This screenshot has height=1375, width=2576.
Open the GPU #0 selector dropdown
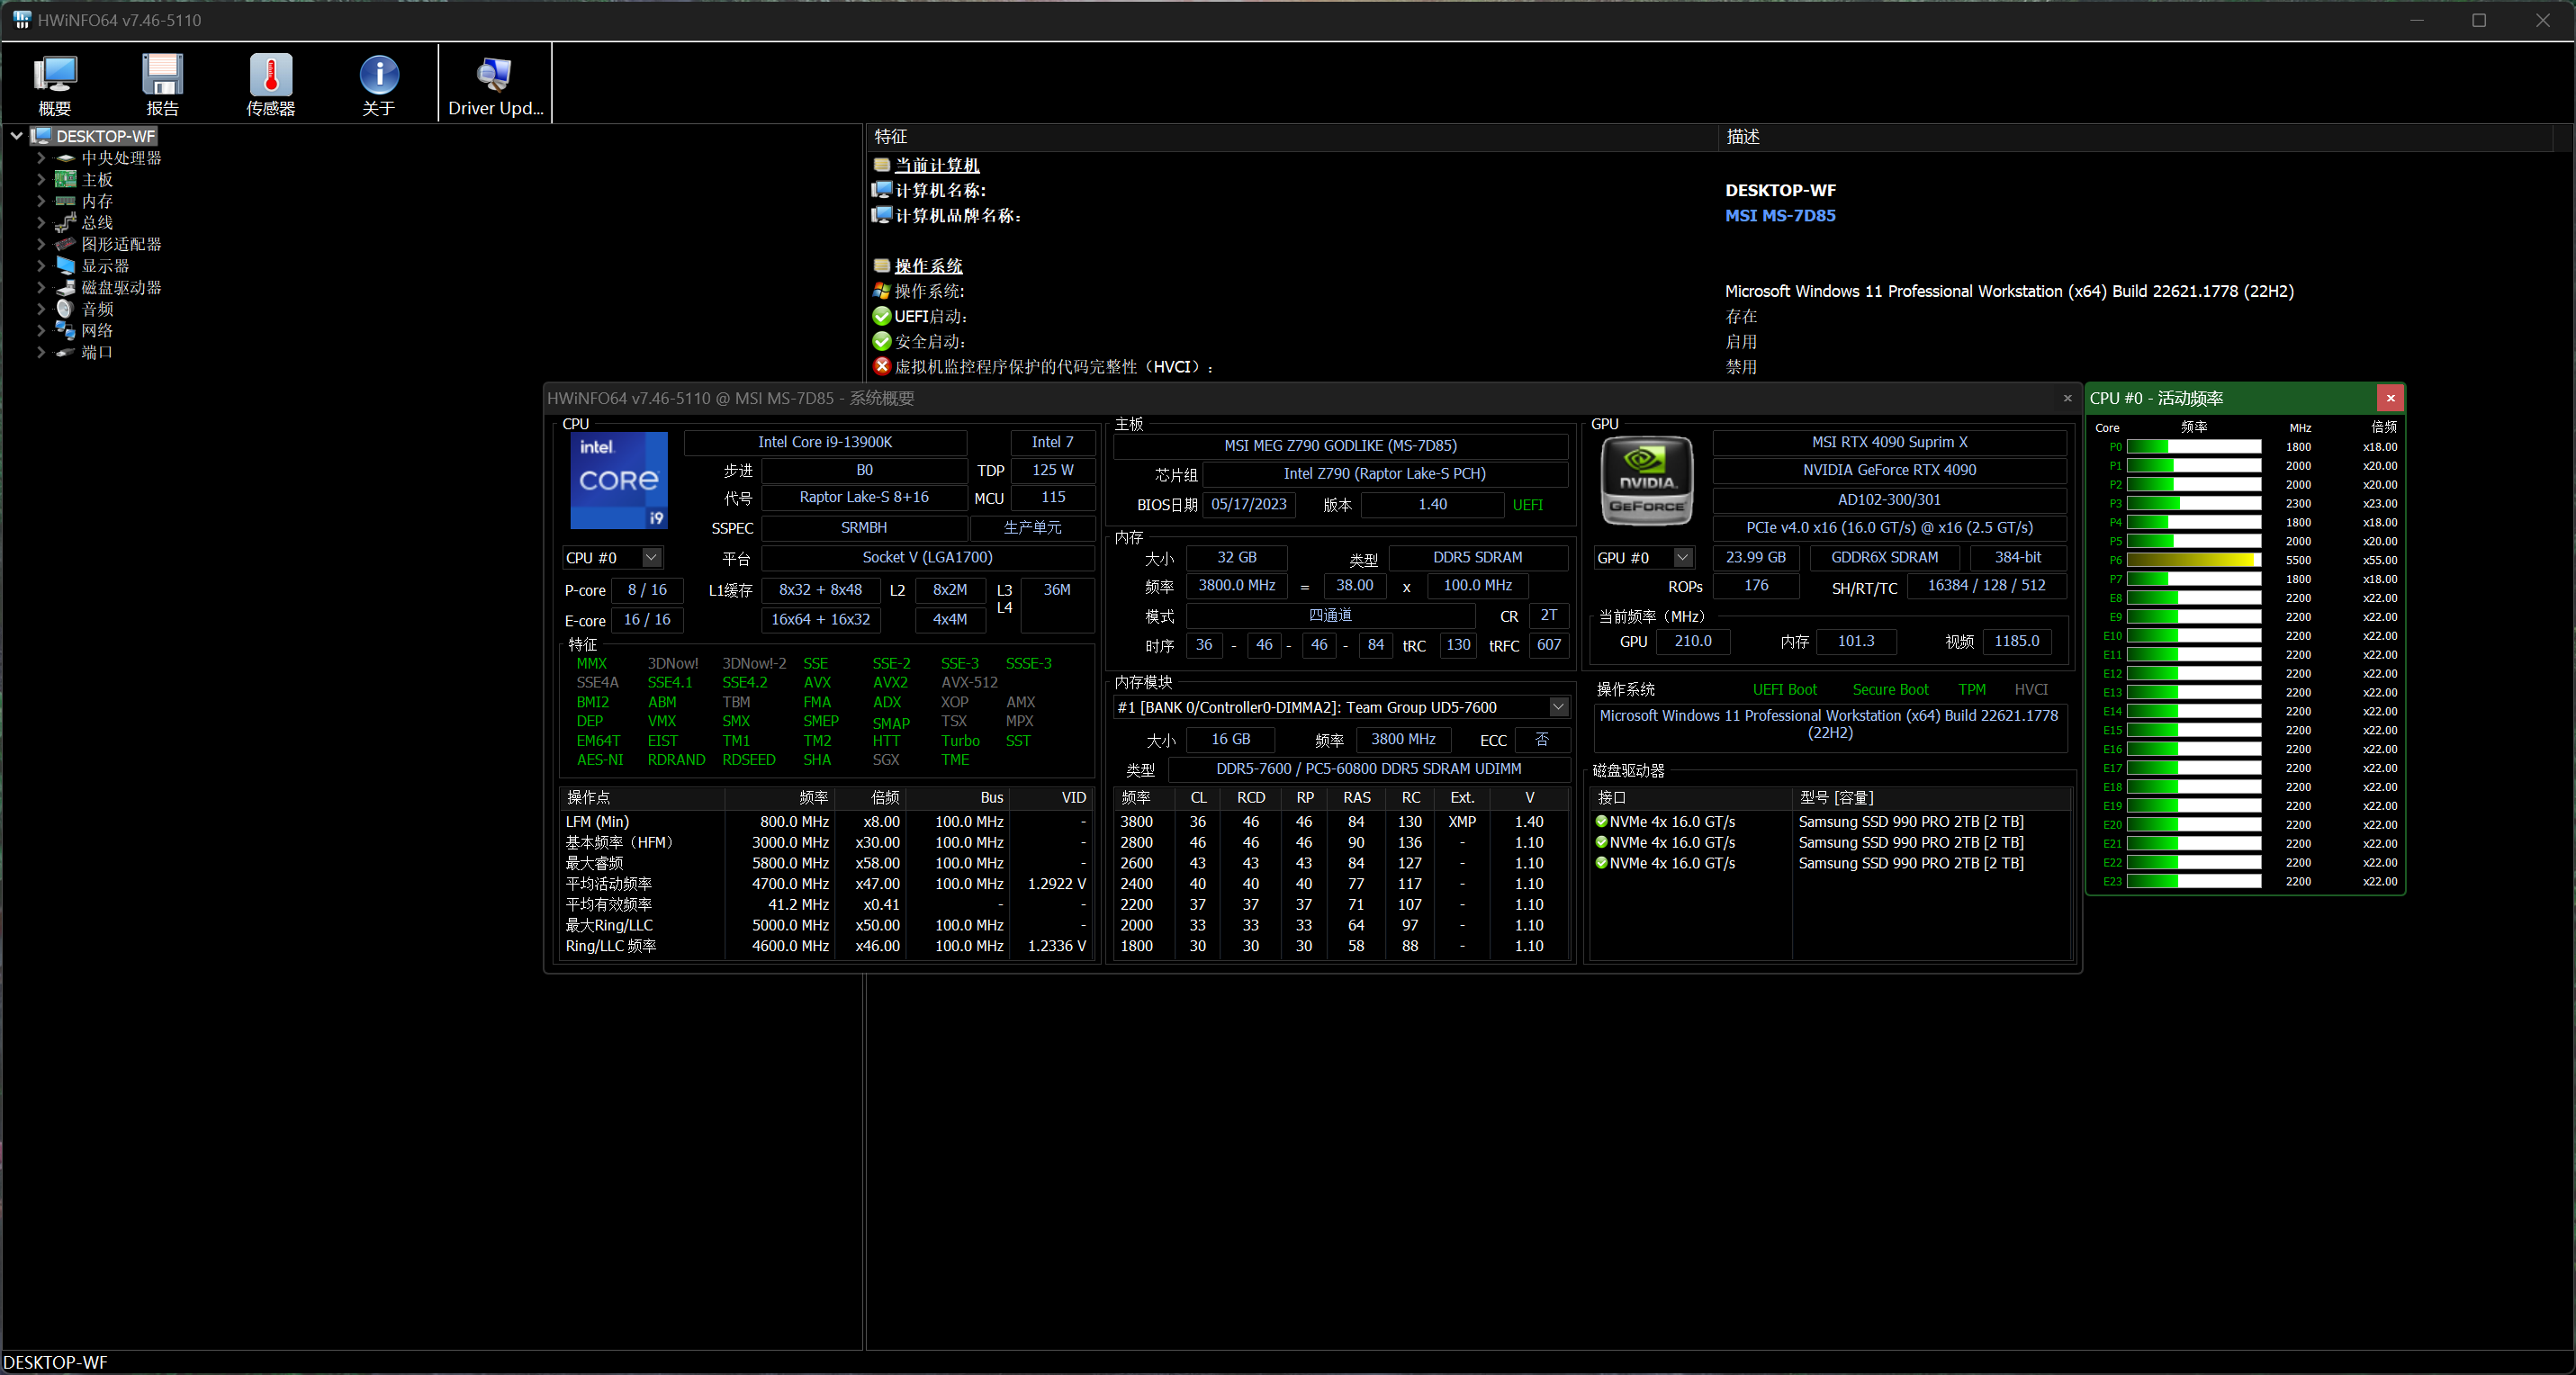1683,557
